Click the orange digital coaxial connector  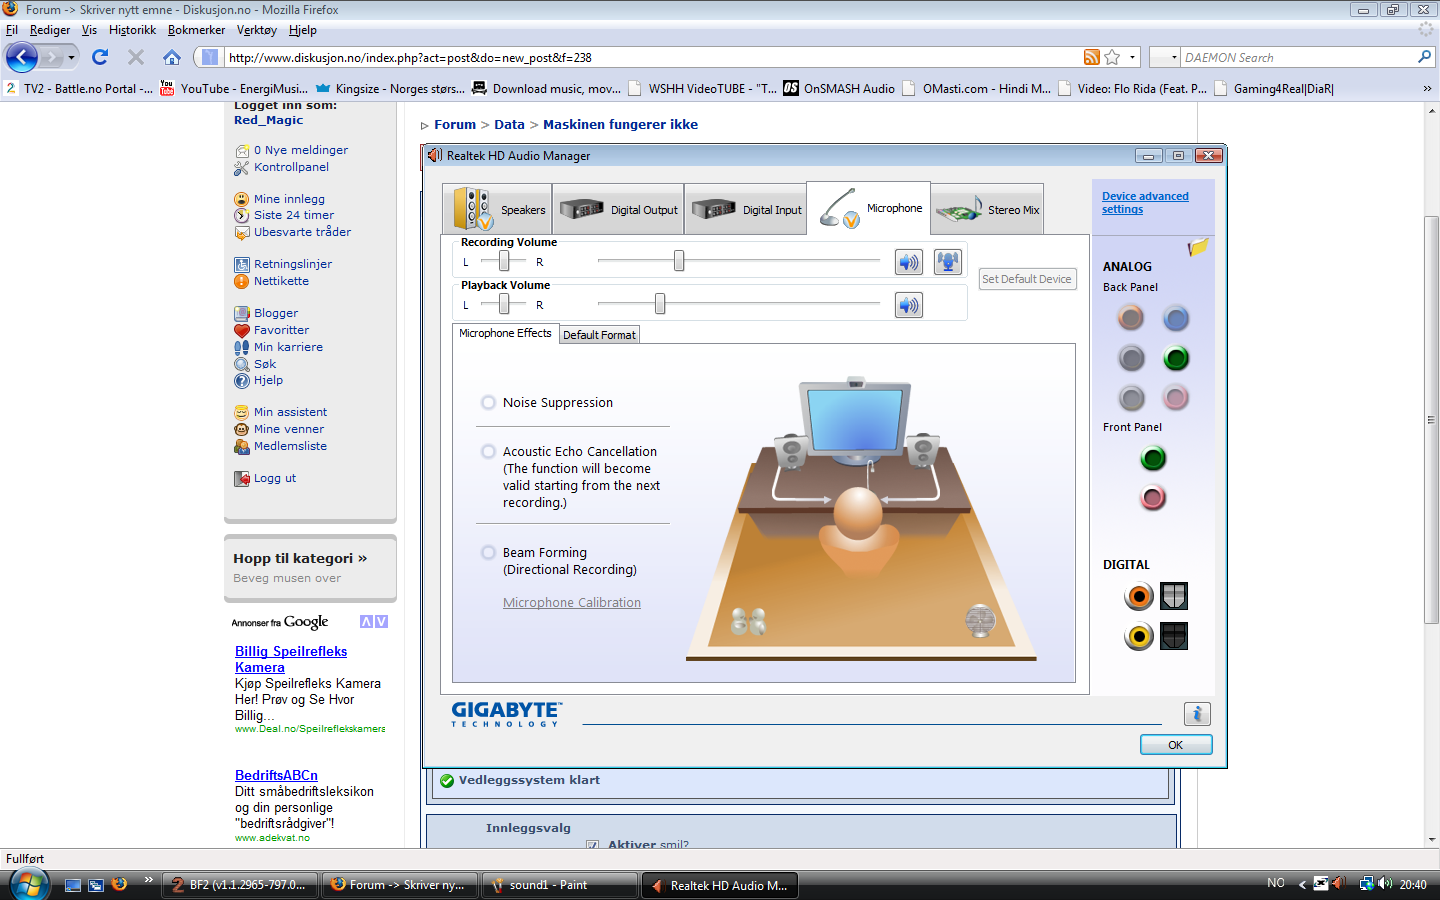pyautogui.click(x=1139, y=596)
